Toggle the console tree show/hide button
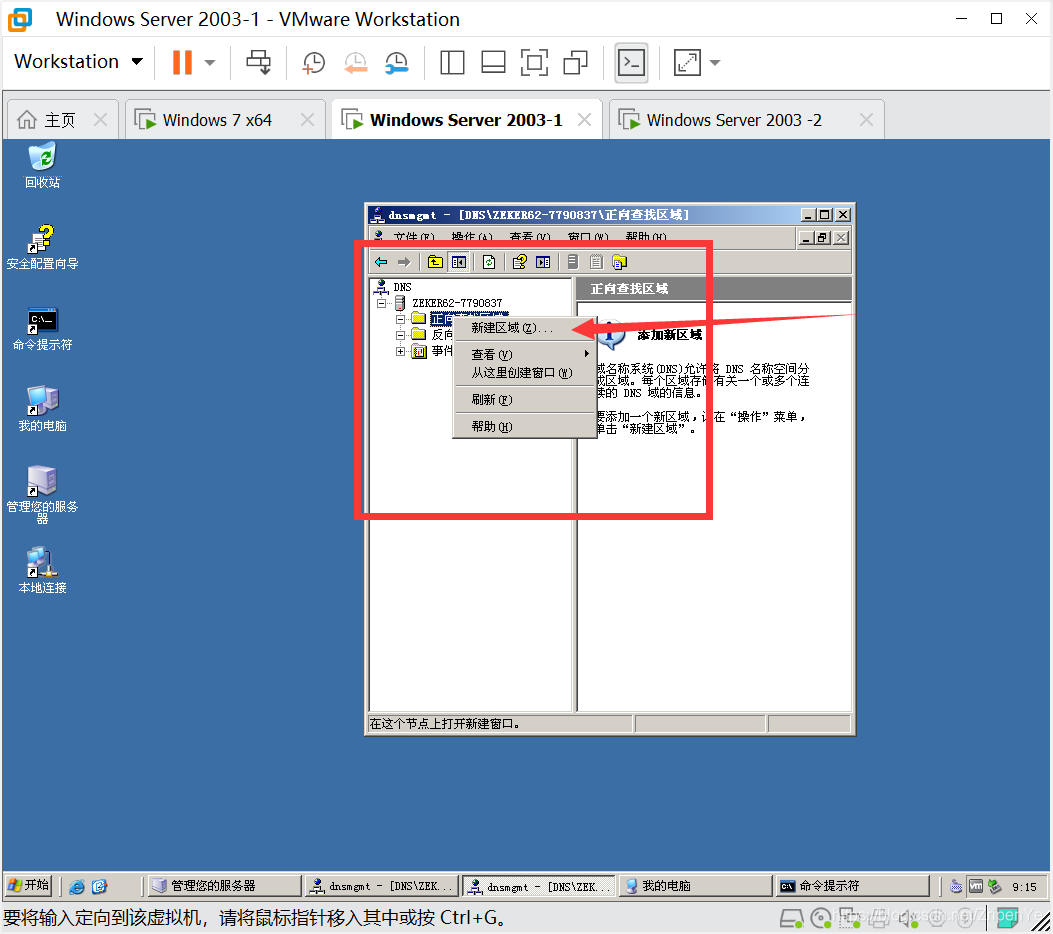 click(459, 262)
